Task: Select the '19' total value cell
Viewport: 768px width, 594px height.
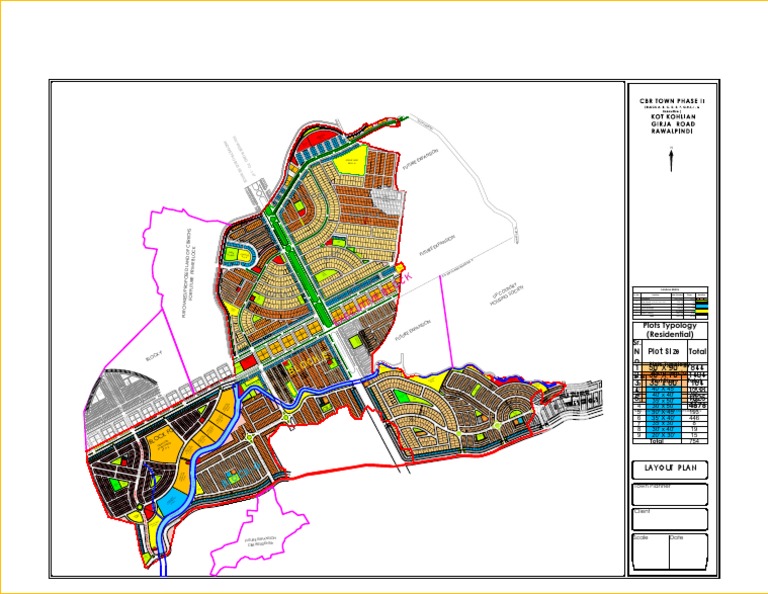Action: click(x=694, y=429)
